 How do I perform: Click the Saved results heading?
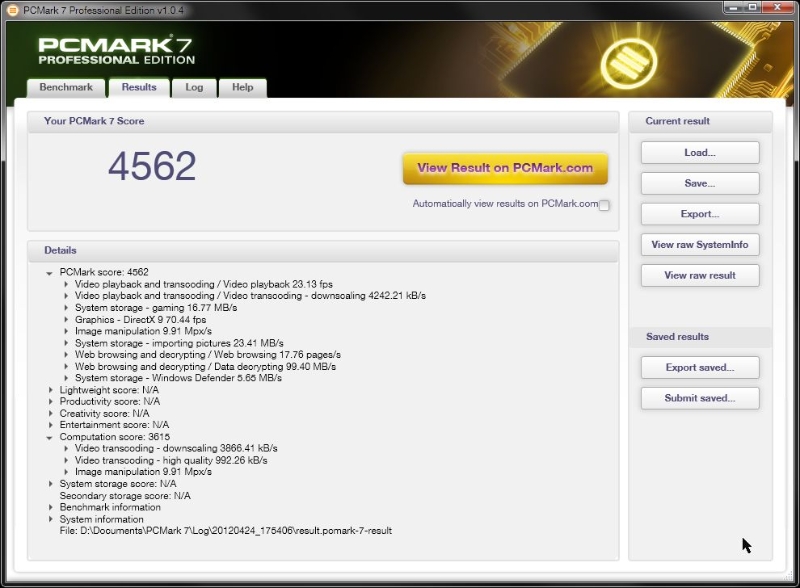pyautogui.click(x=678, y=336)
